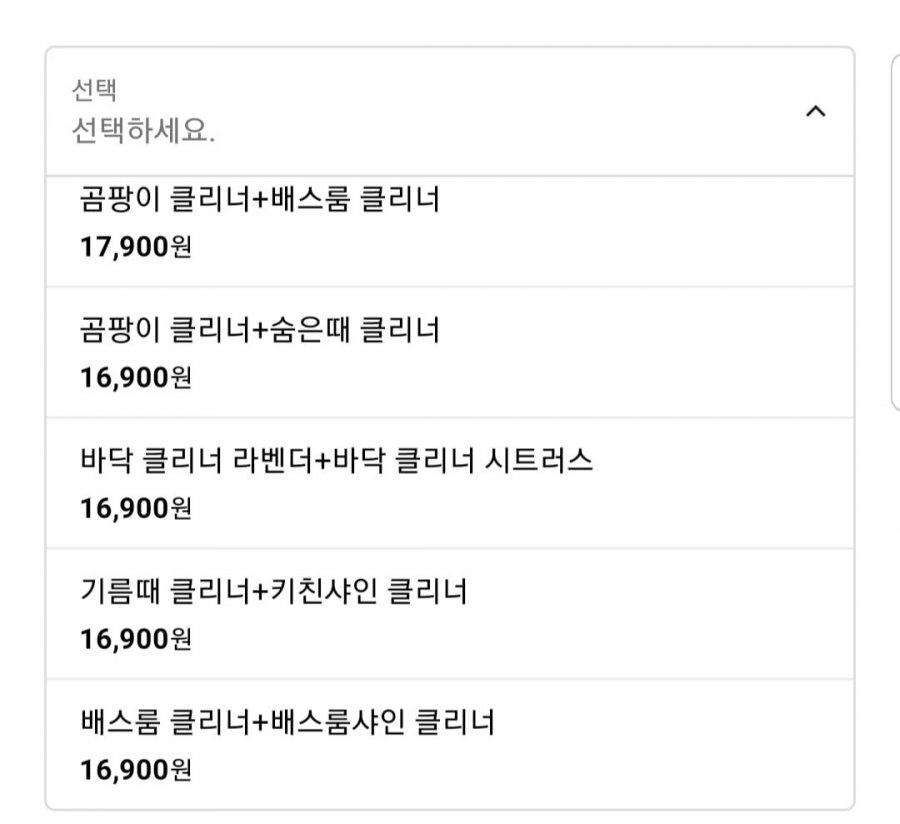
Task: Choose the 배스룸 클리너+배스룸샤인 클리너 option
Action: (450, 744)
